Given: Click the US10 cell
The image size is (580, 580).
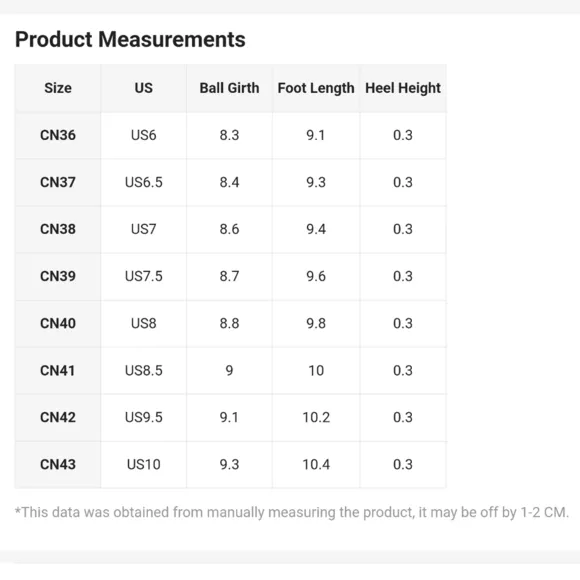Looking at the screenshot, I should [144, 465].
